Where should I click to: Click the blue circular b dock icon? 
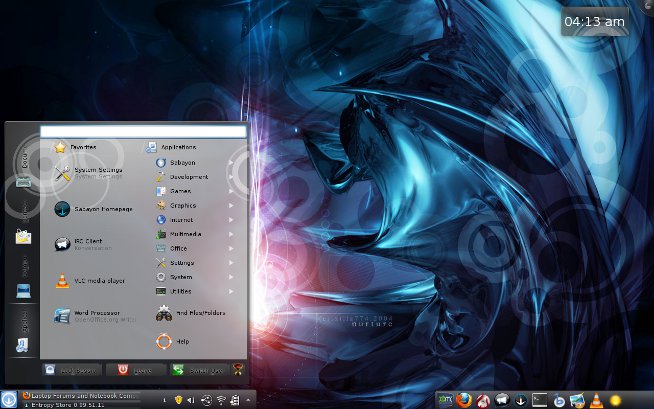pos(559,401)
